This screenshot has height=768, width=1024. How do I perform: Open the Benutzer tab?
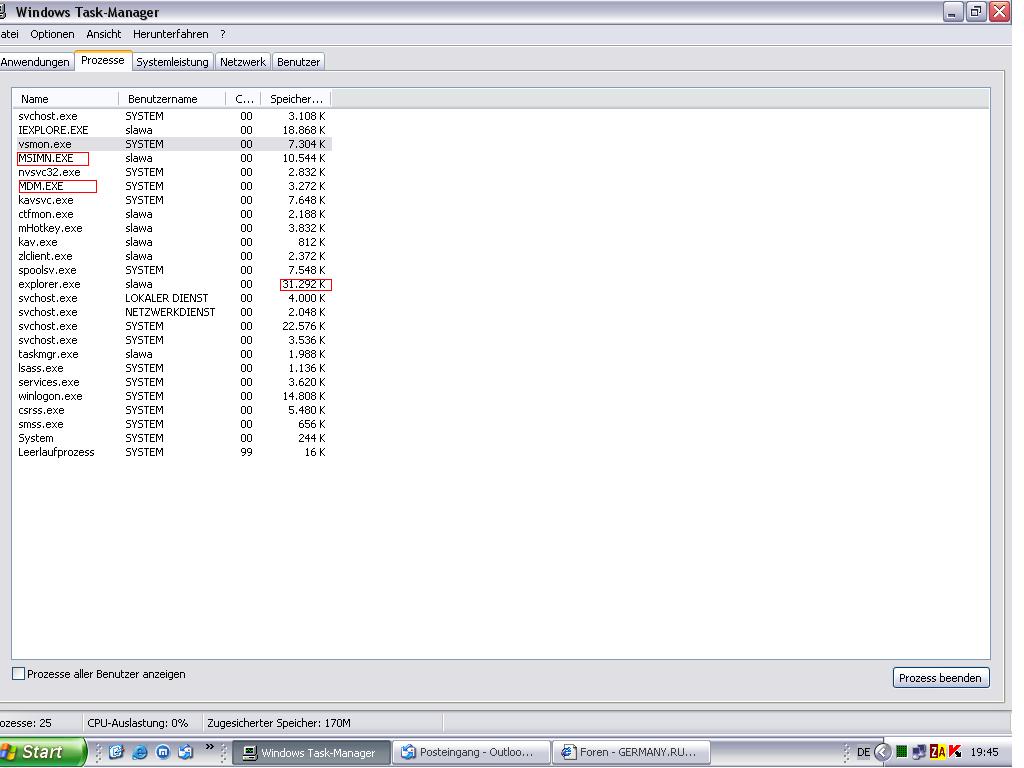[298, 62]
